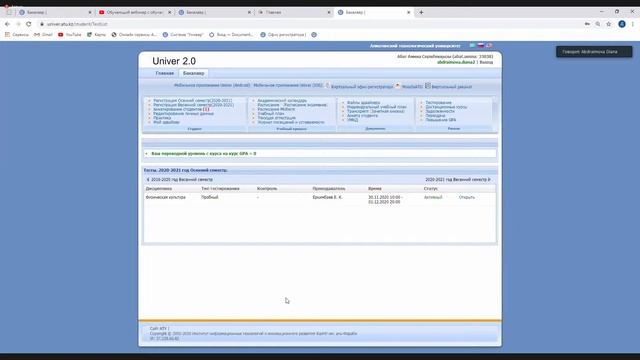Screen dimensions: 640x360
Task: Open the Анкета студента link
Action: coord(362,116)
